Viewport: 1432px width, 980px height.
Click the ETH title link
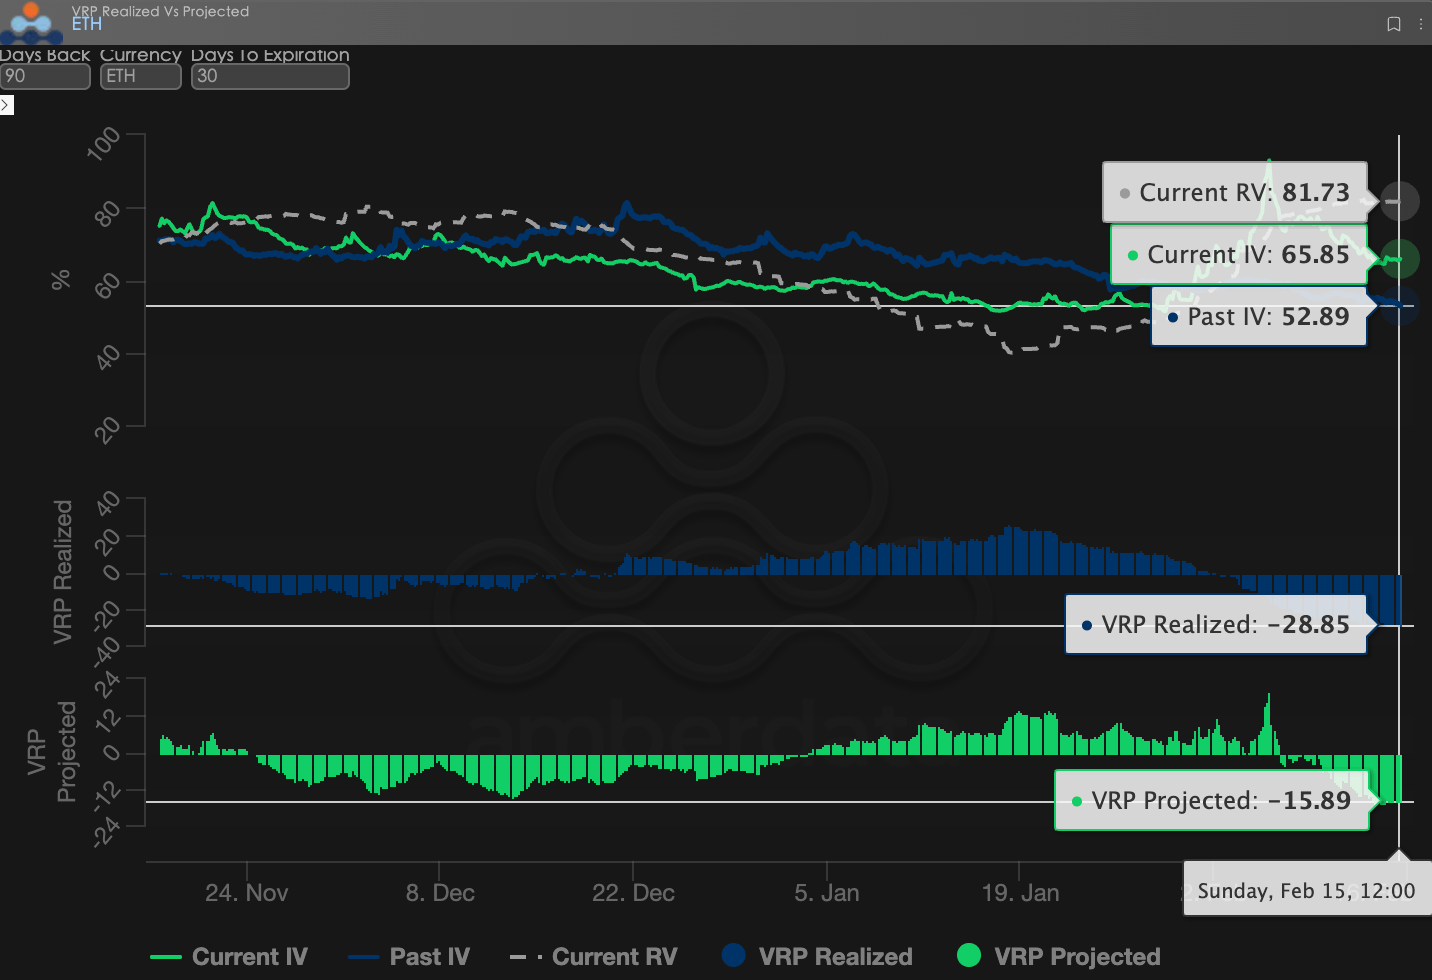click(87, 24)
